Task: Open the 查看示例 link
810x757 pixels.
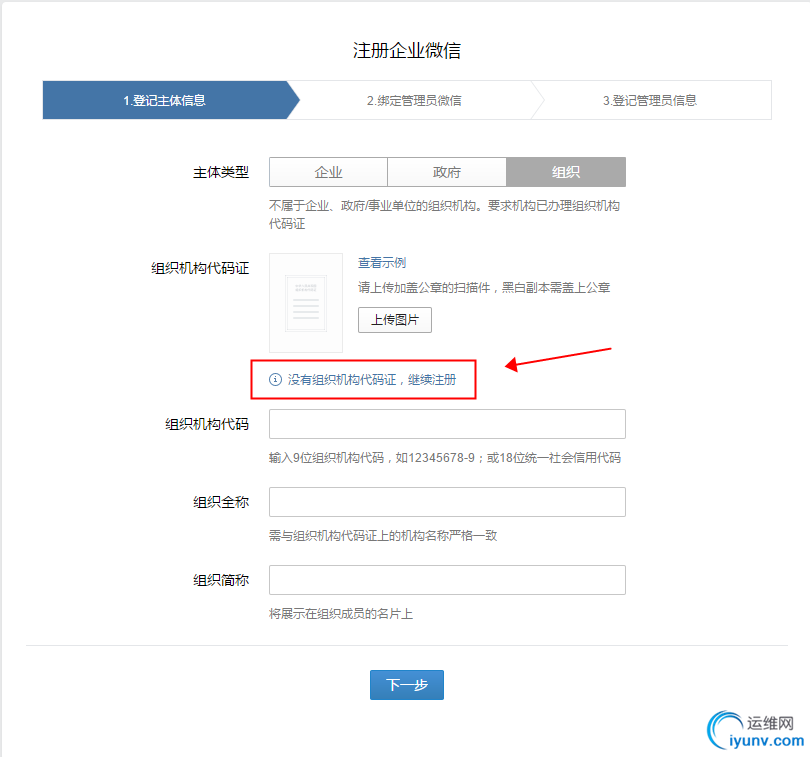Action: point(382,262)
